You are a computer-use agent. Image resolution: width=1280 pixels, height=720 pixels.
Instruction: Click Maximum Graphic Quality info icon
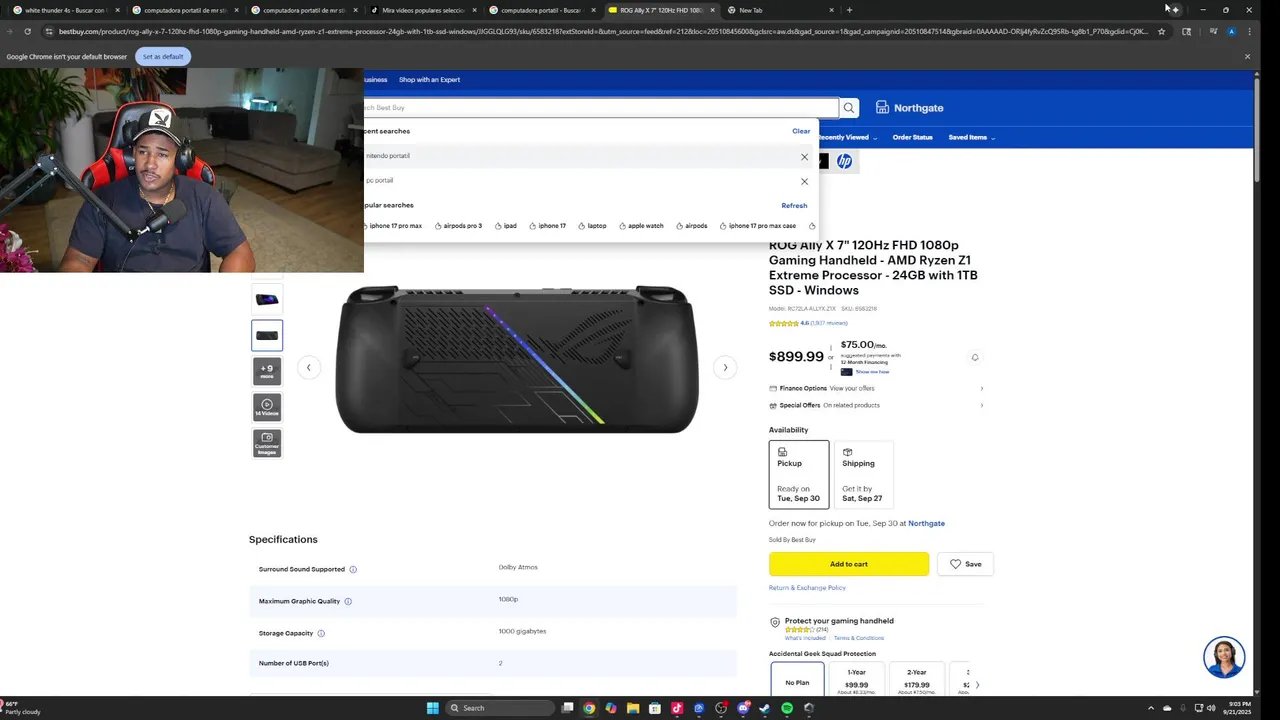(348, 601)
